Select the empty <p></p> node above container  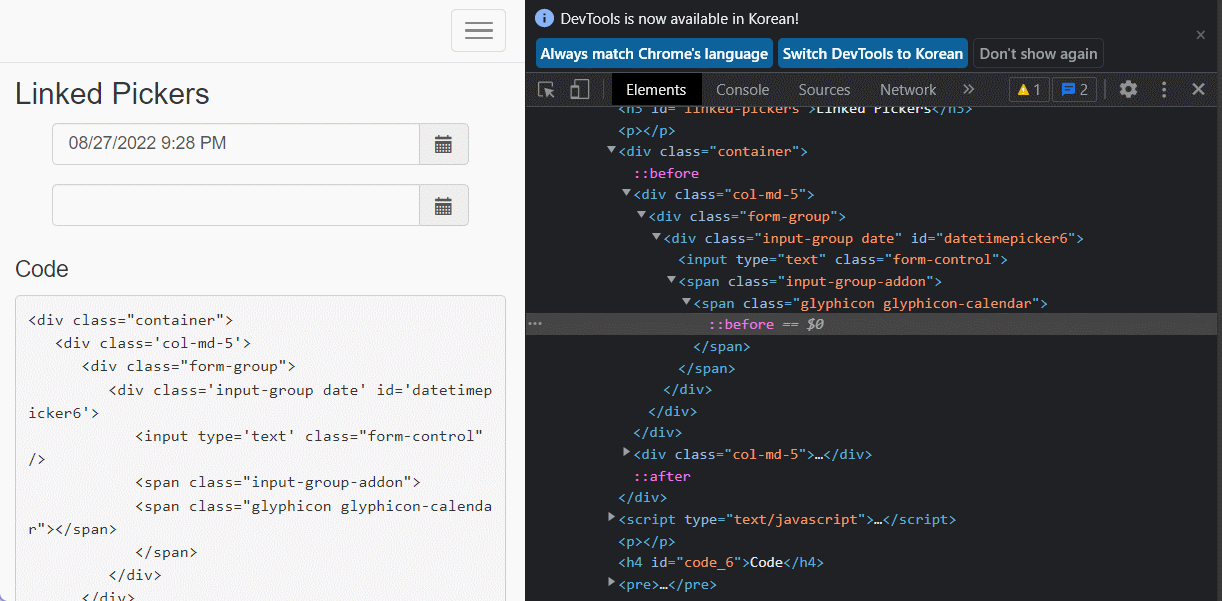click(x=647, y=130)
